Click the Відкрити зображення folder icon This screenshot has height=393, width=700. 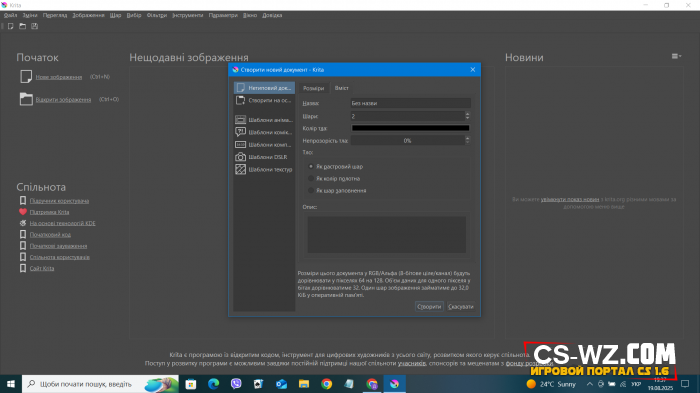click(x=26, y=99)
